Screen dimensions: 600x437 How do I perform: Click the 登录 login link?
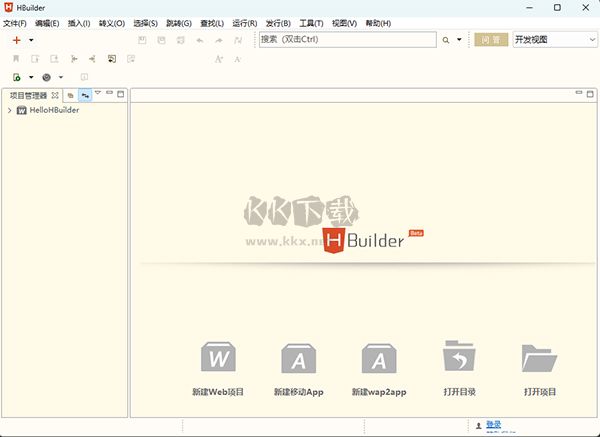pos(493,424)
